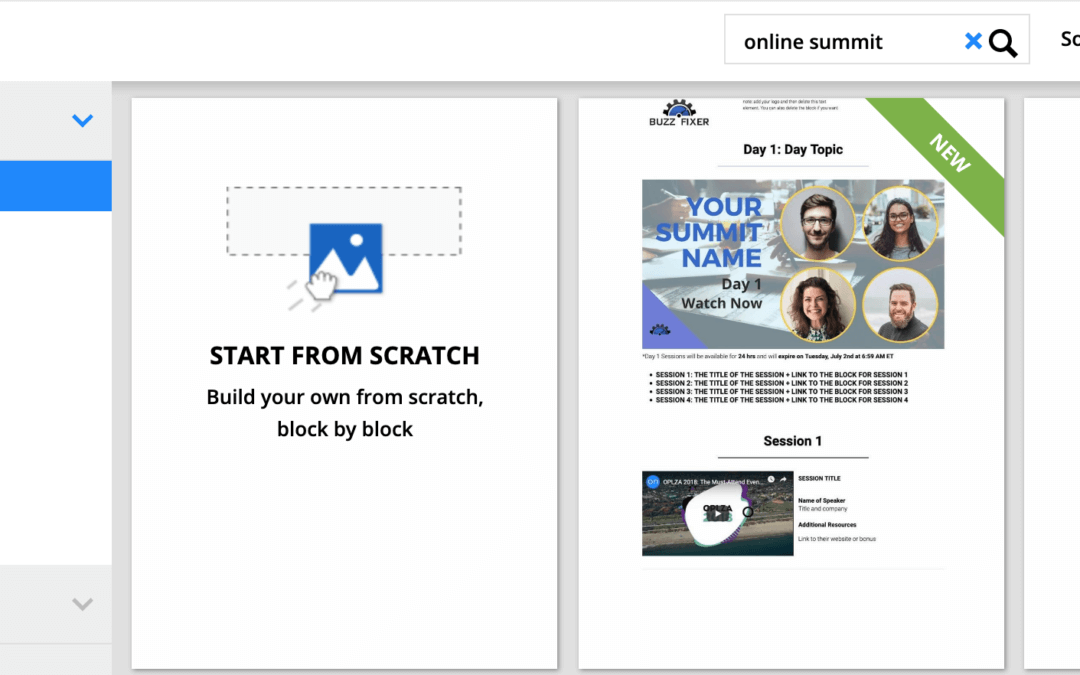Choose the START FROM SCRATCH heading
The width and height of the screenshot is (1080, 675).
344,355
